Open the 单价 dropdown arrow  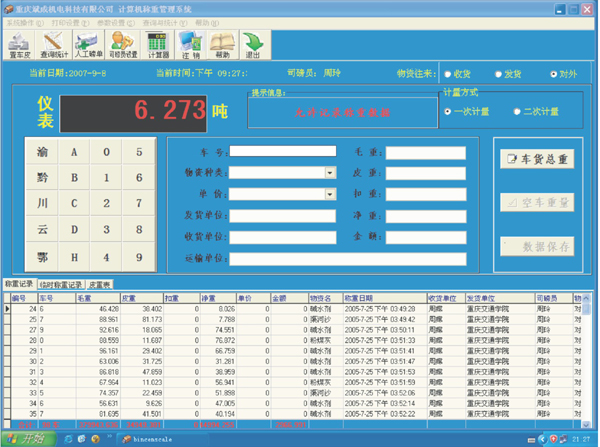330,194
